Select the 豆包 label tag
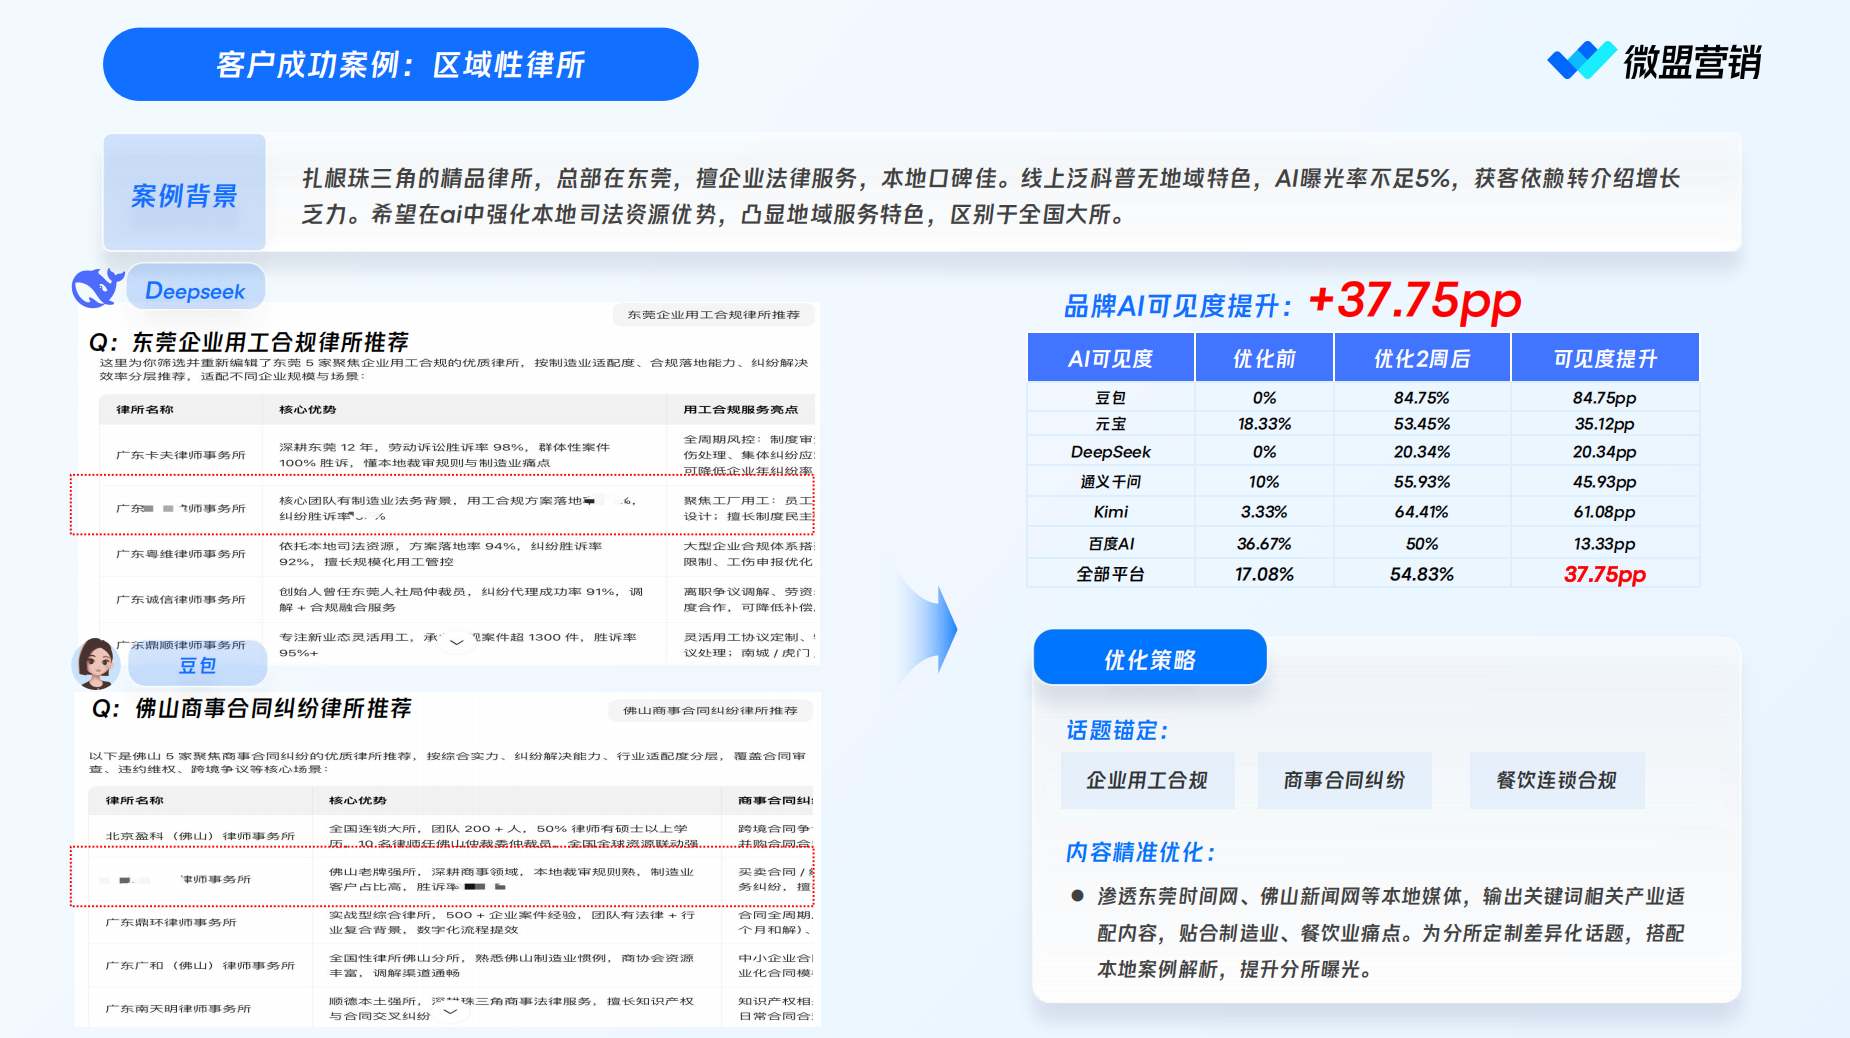This screenshot has height=1038, width=1850. click(x=197, y=665)
